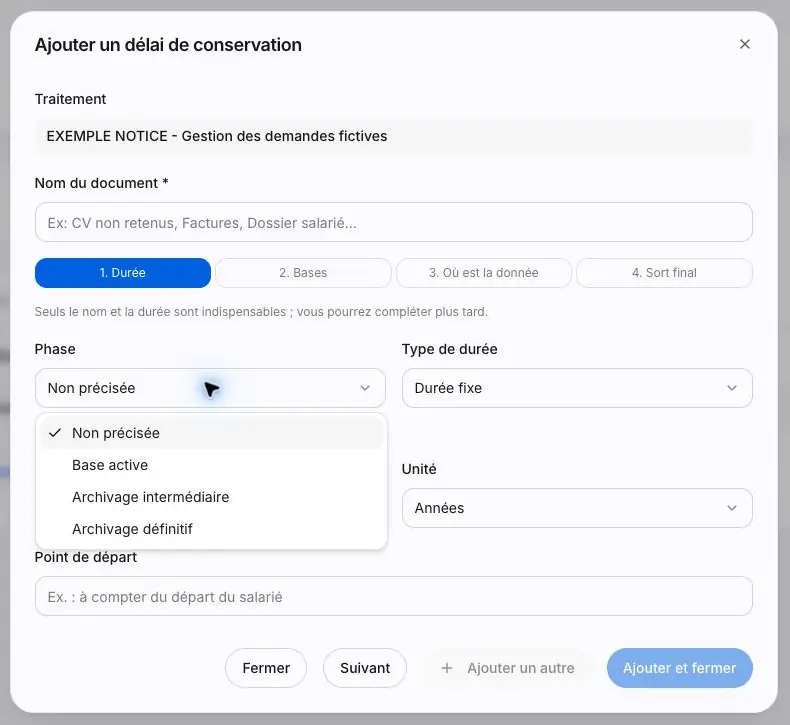790x725 pixels.
Task: Click the Unité chevron arrow
Action: pos(732,508)
